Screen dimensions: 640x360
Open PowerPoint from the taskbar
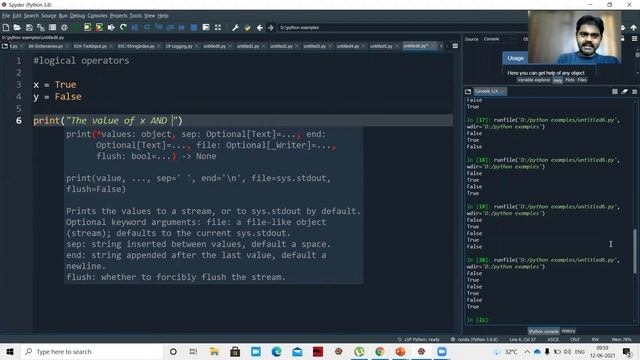coord(400,351)
